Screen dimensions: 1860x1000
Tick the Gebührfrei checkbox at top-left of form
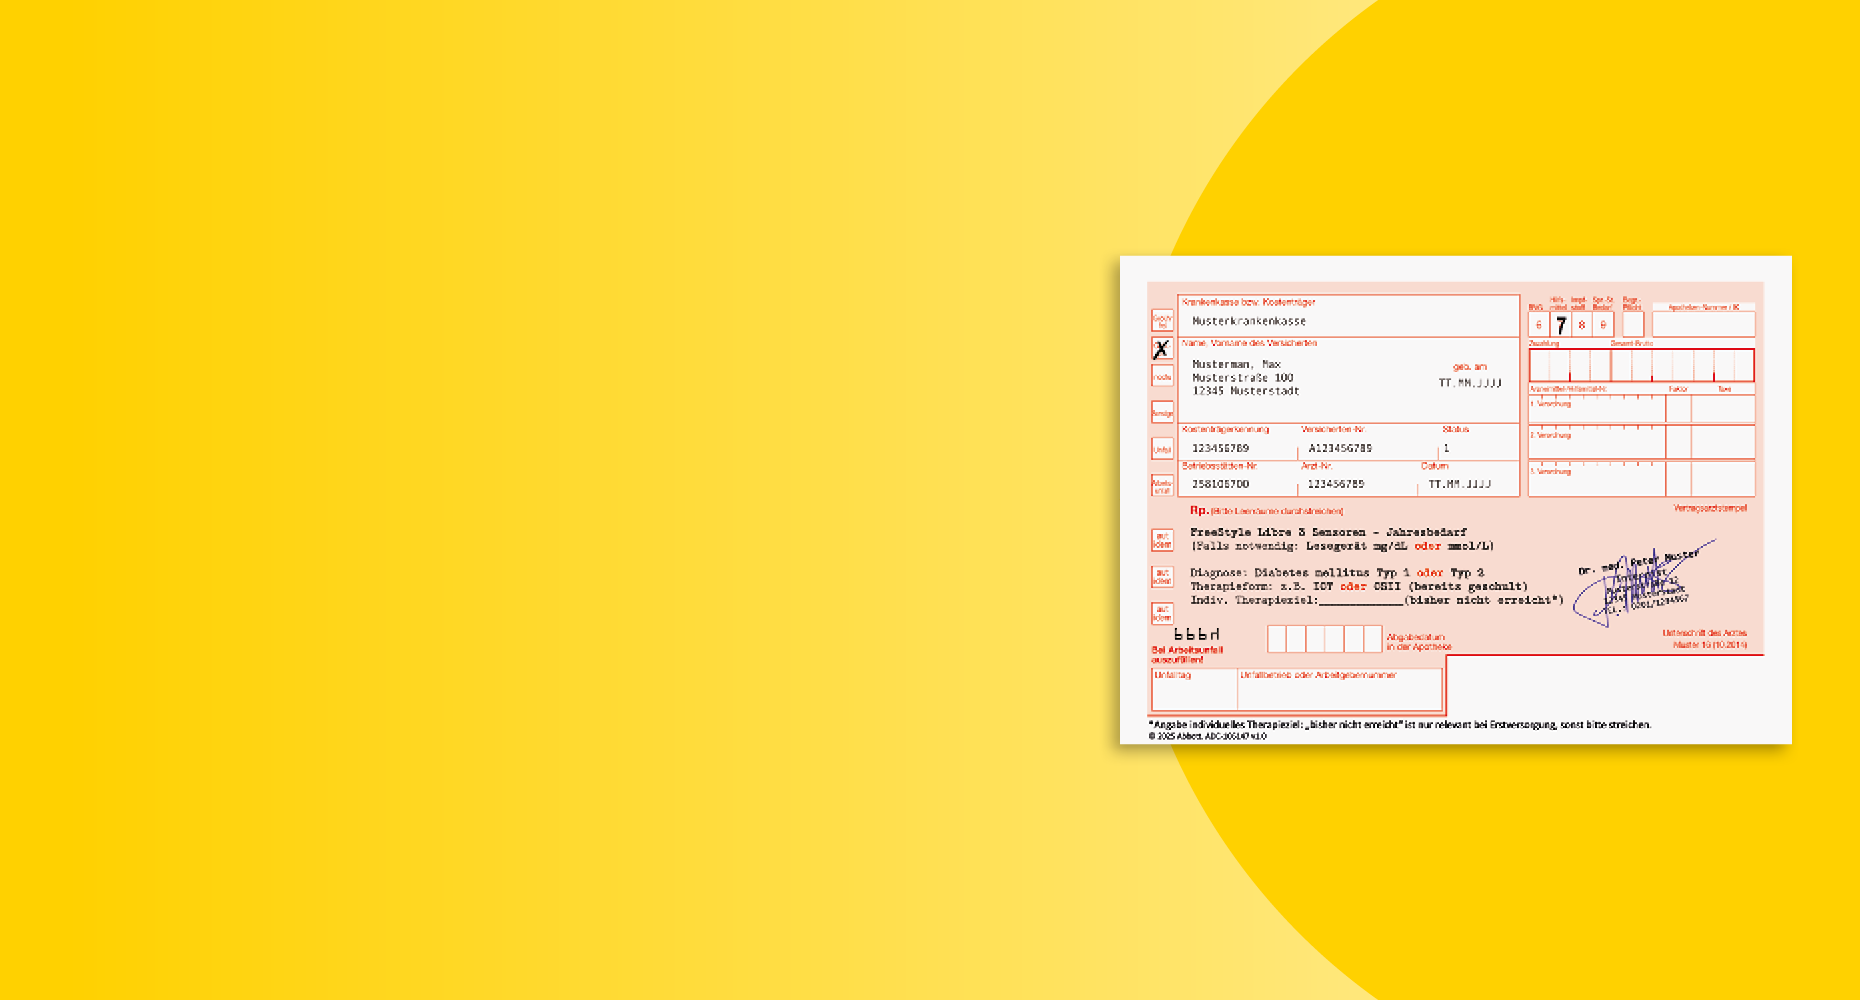click(x=1162, y=321)
